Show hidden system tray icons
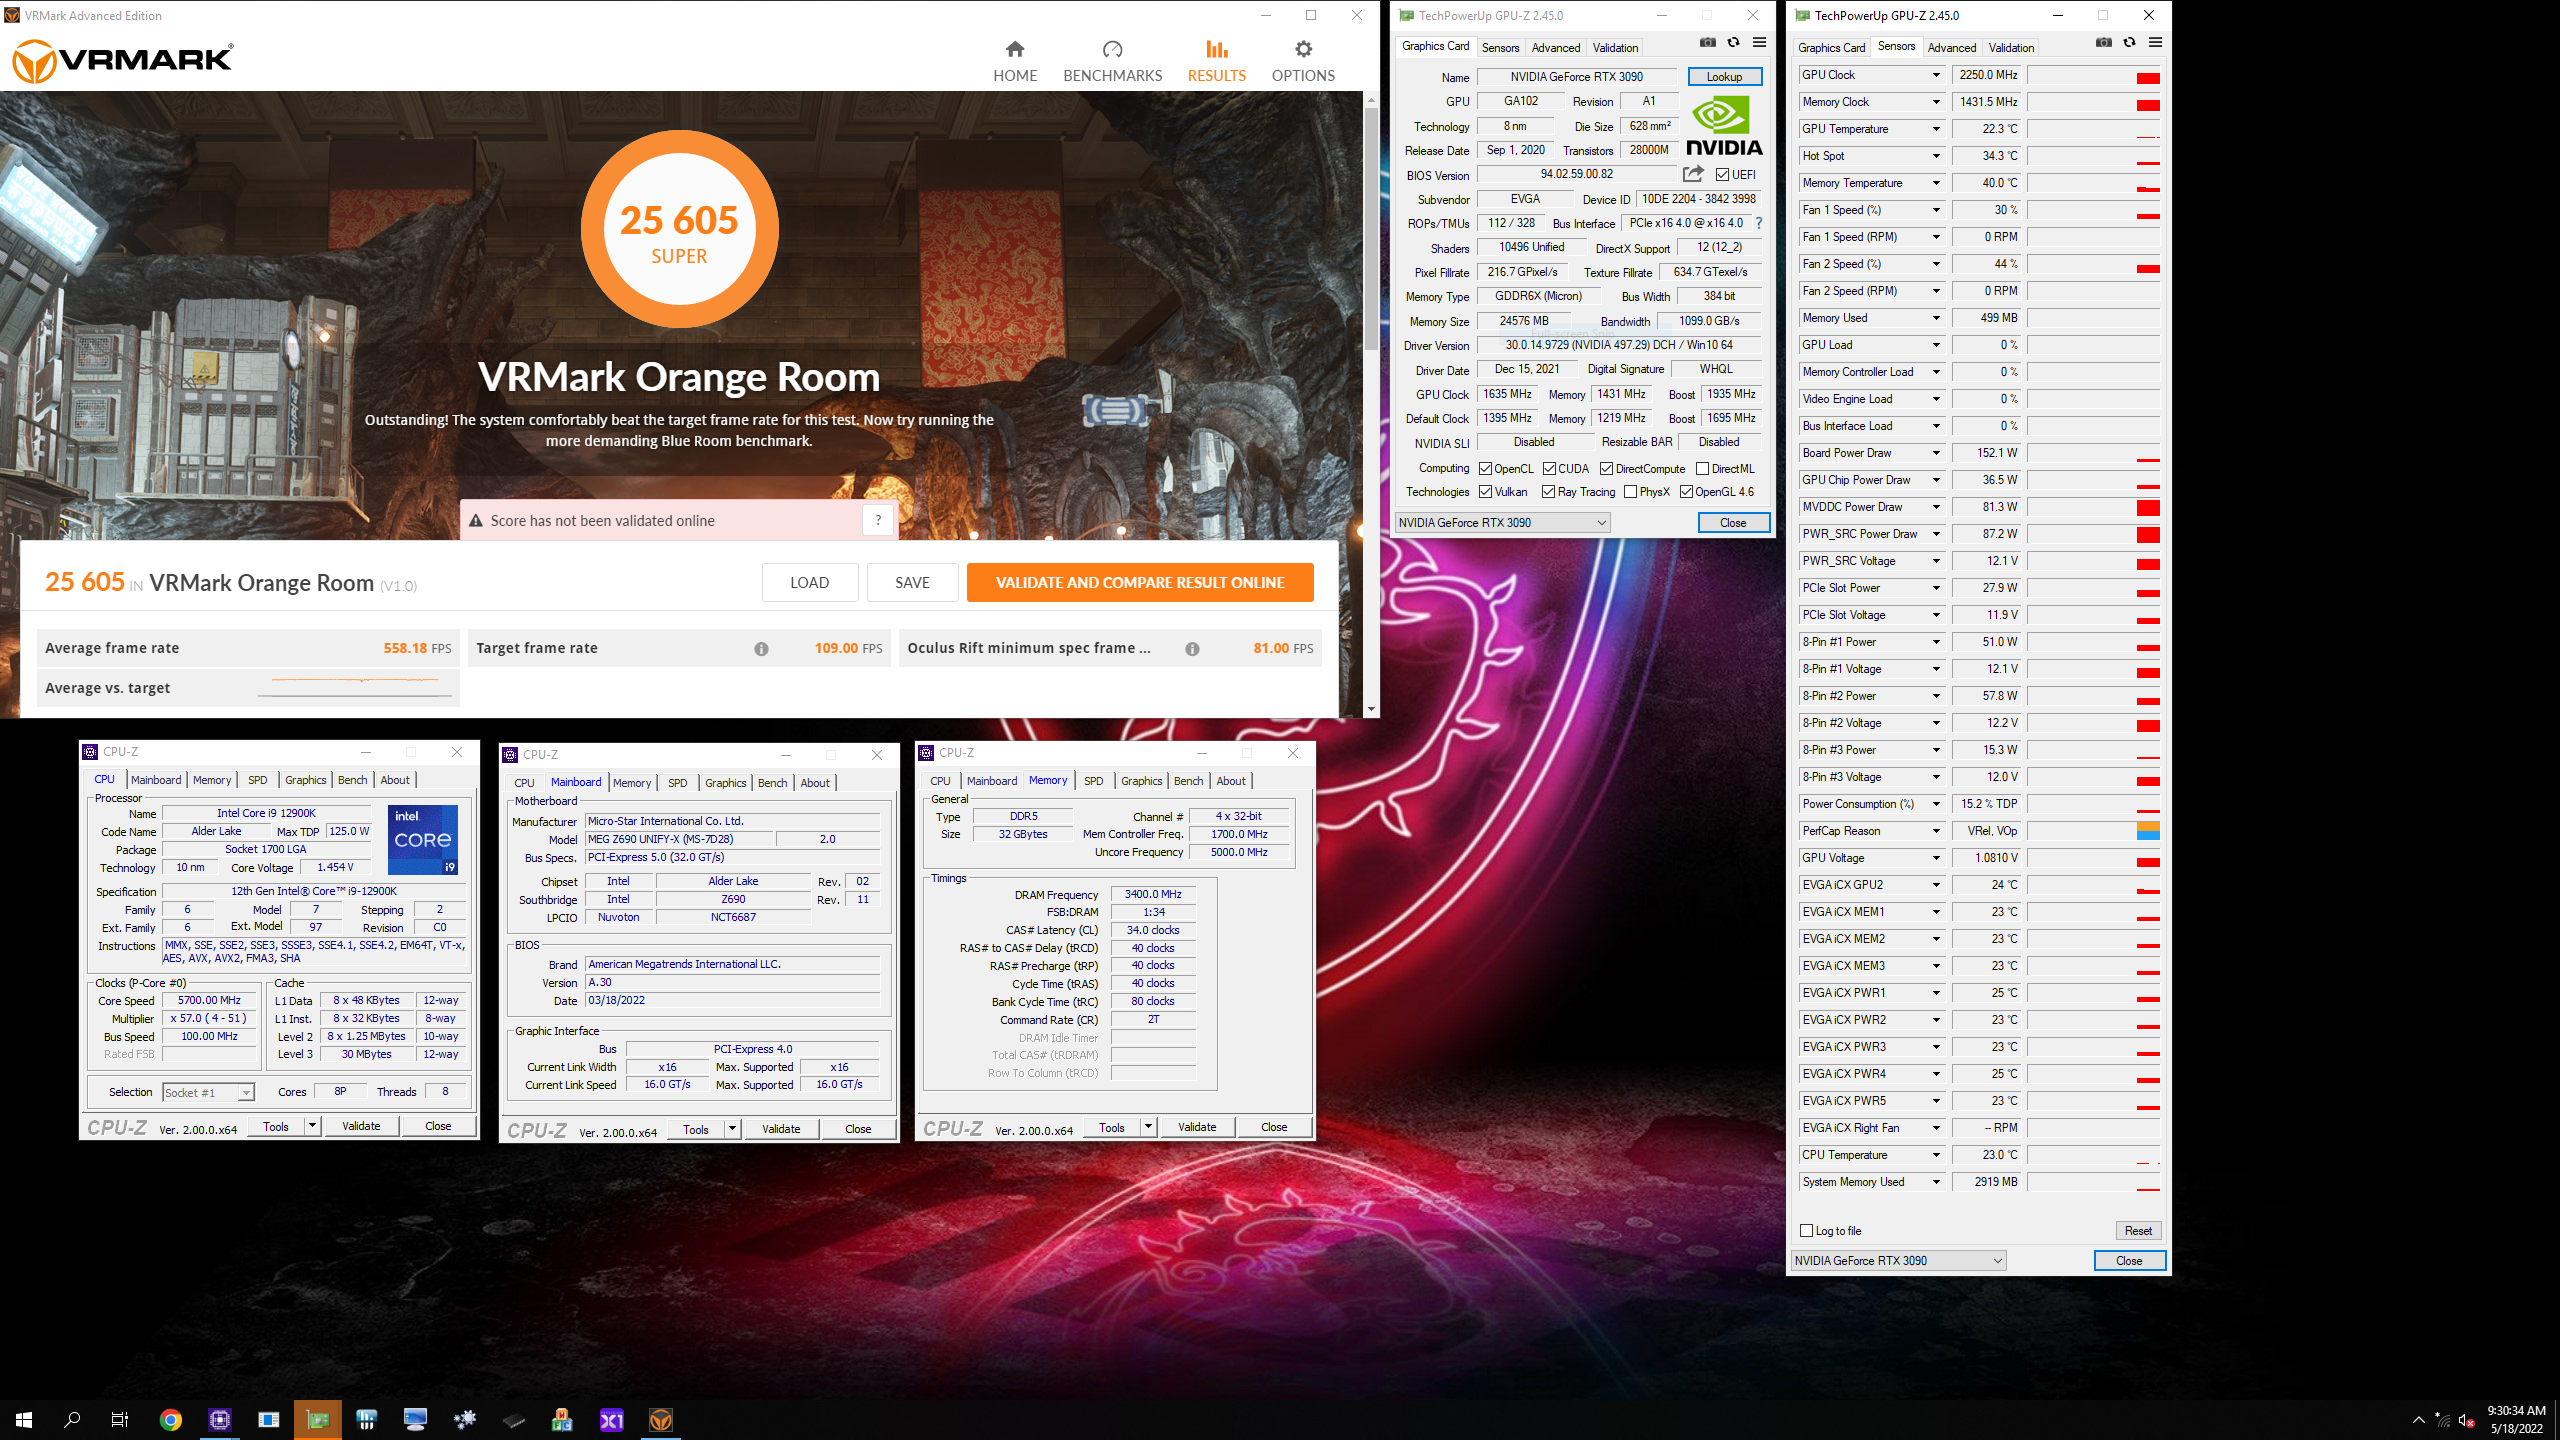Viewport: 2560px width, 1440px height. tap(2419, 1420)
